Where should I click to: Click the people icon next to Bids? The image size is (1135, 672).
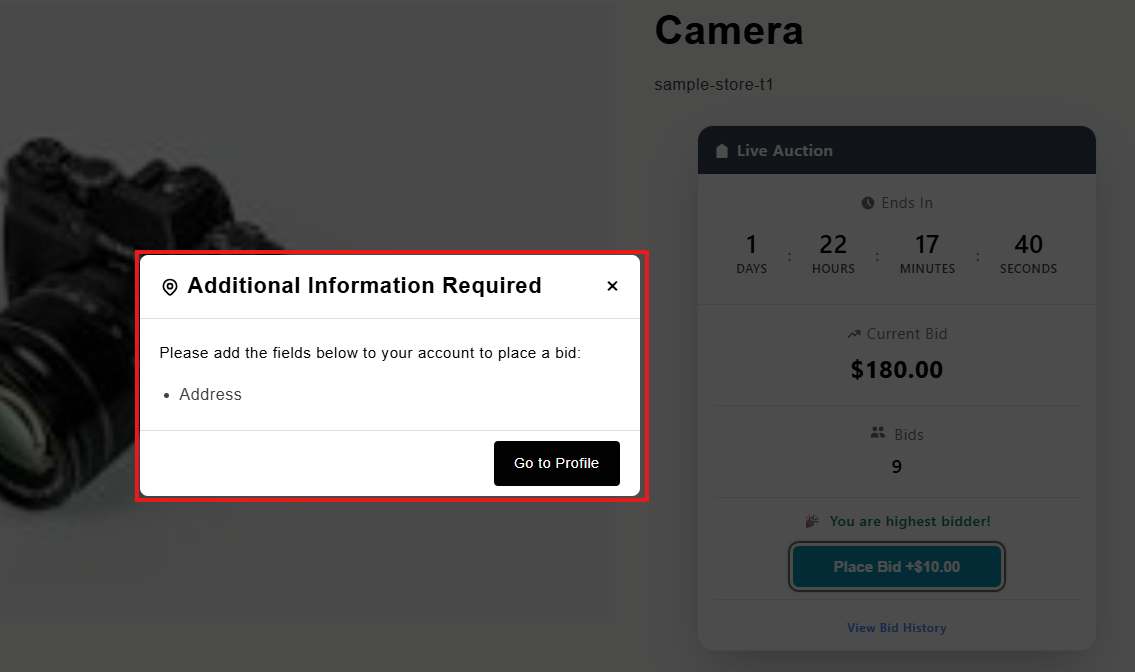click(x=878, y=433)
